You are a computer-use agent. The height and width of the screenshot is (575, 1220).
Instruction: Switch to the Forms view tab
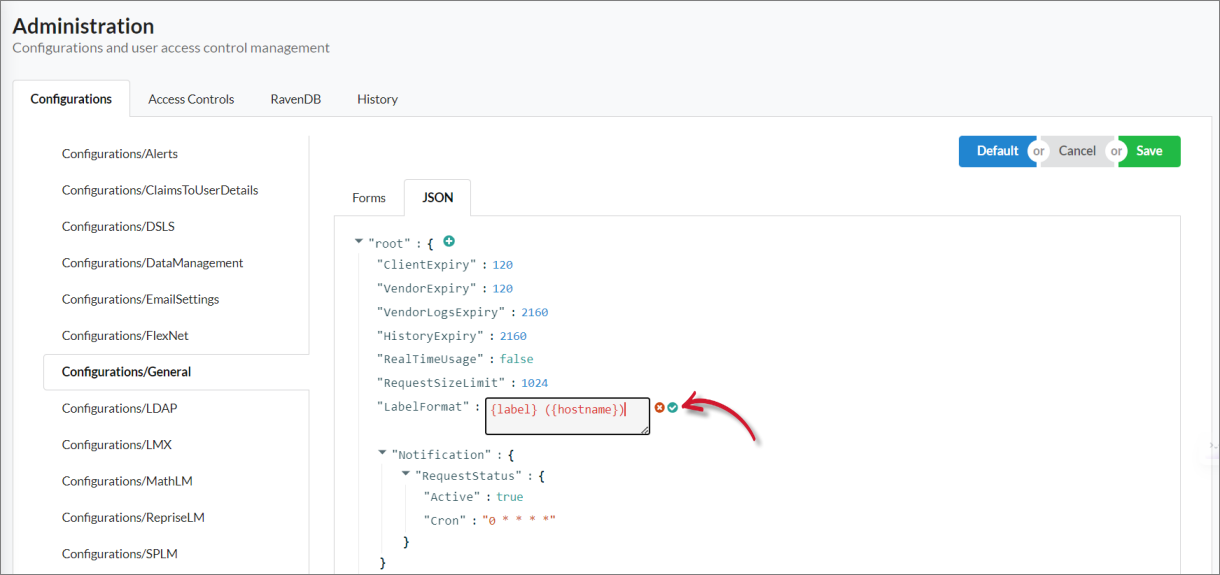pos(369,198)
